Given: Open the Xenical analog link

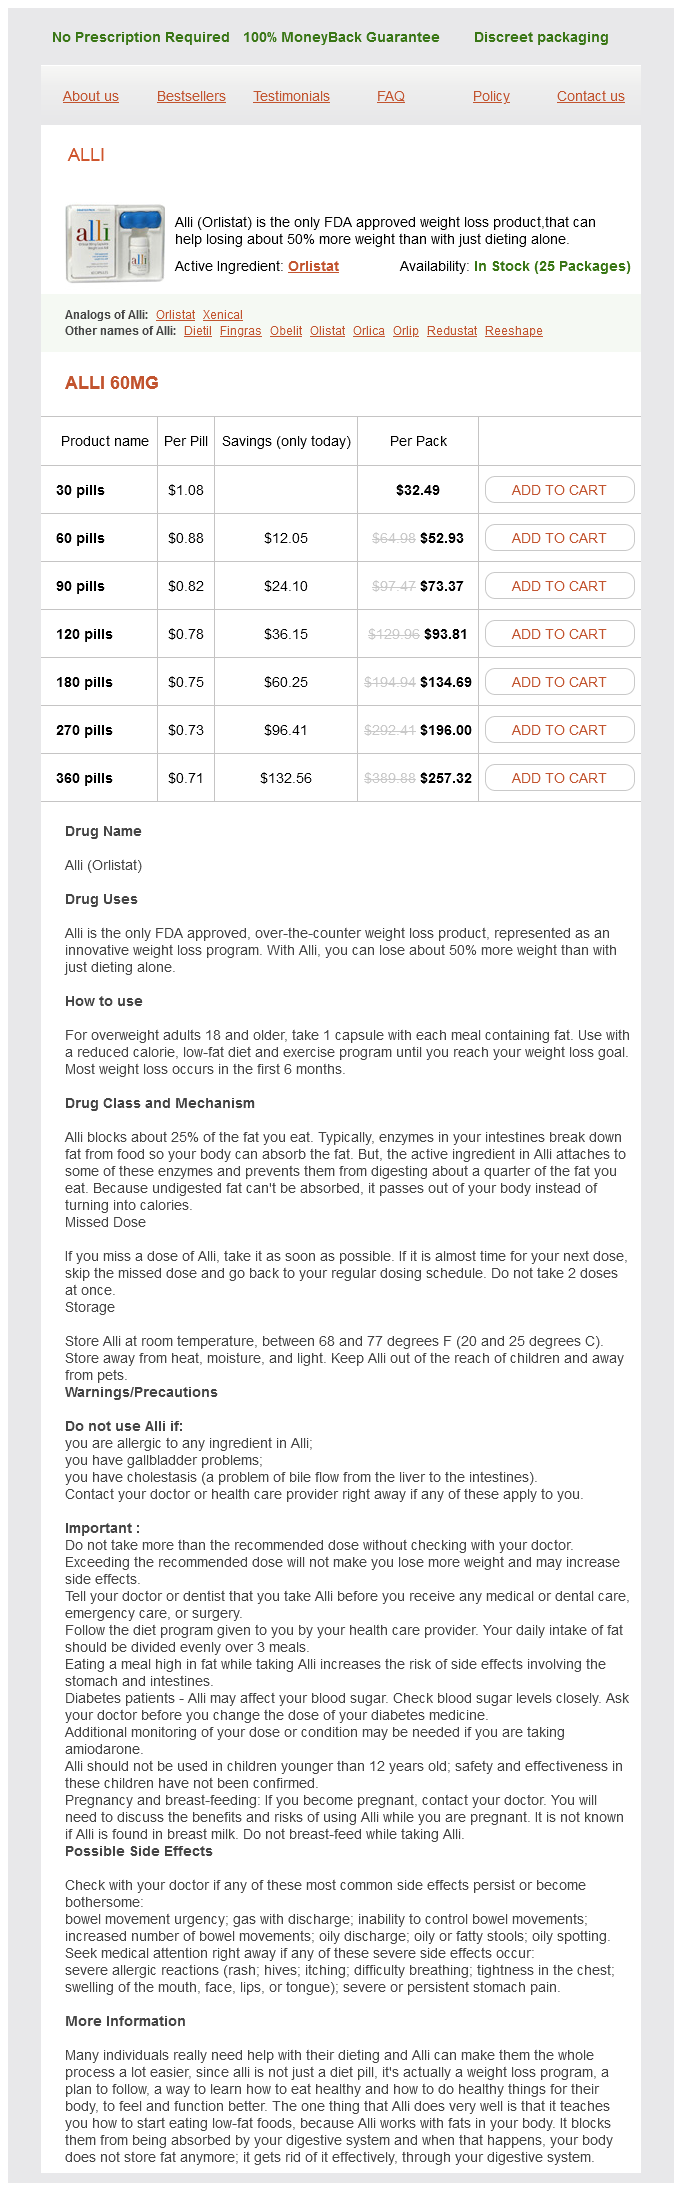Looking at the screenshot, I should click(x=223, y=315).
